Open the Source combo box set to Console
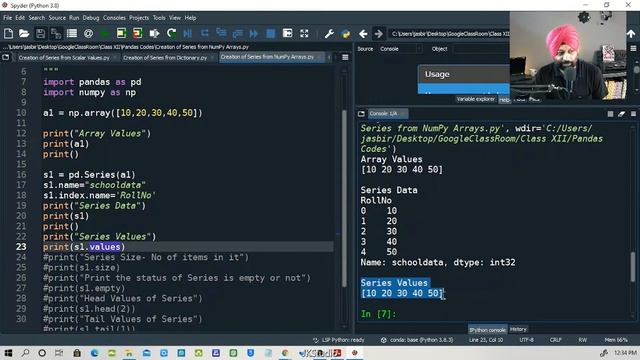The height and width of the screenshot is (360, 640). point(400,49)
